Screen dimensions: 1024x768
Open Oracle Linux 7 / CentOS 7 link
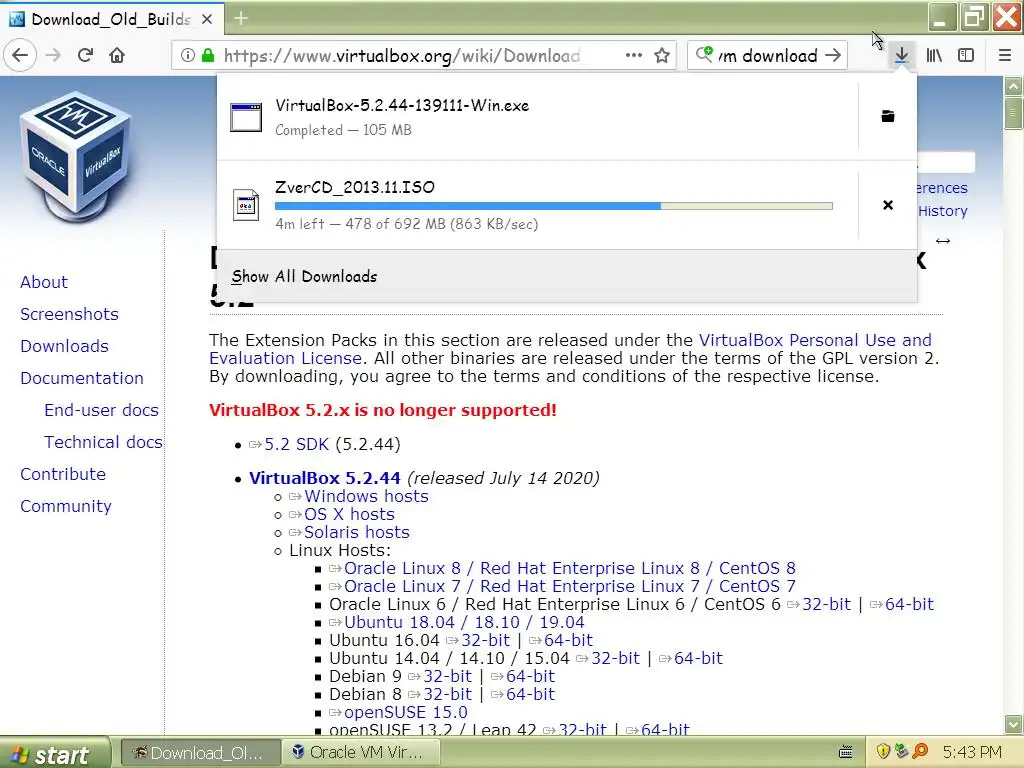click(x=569, y=586)
